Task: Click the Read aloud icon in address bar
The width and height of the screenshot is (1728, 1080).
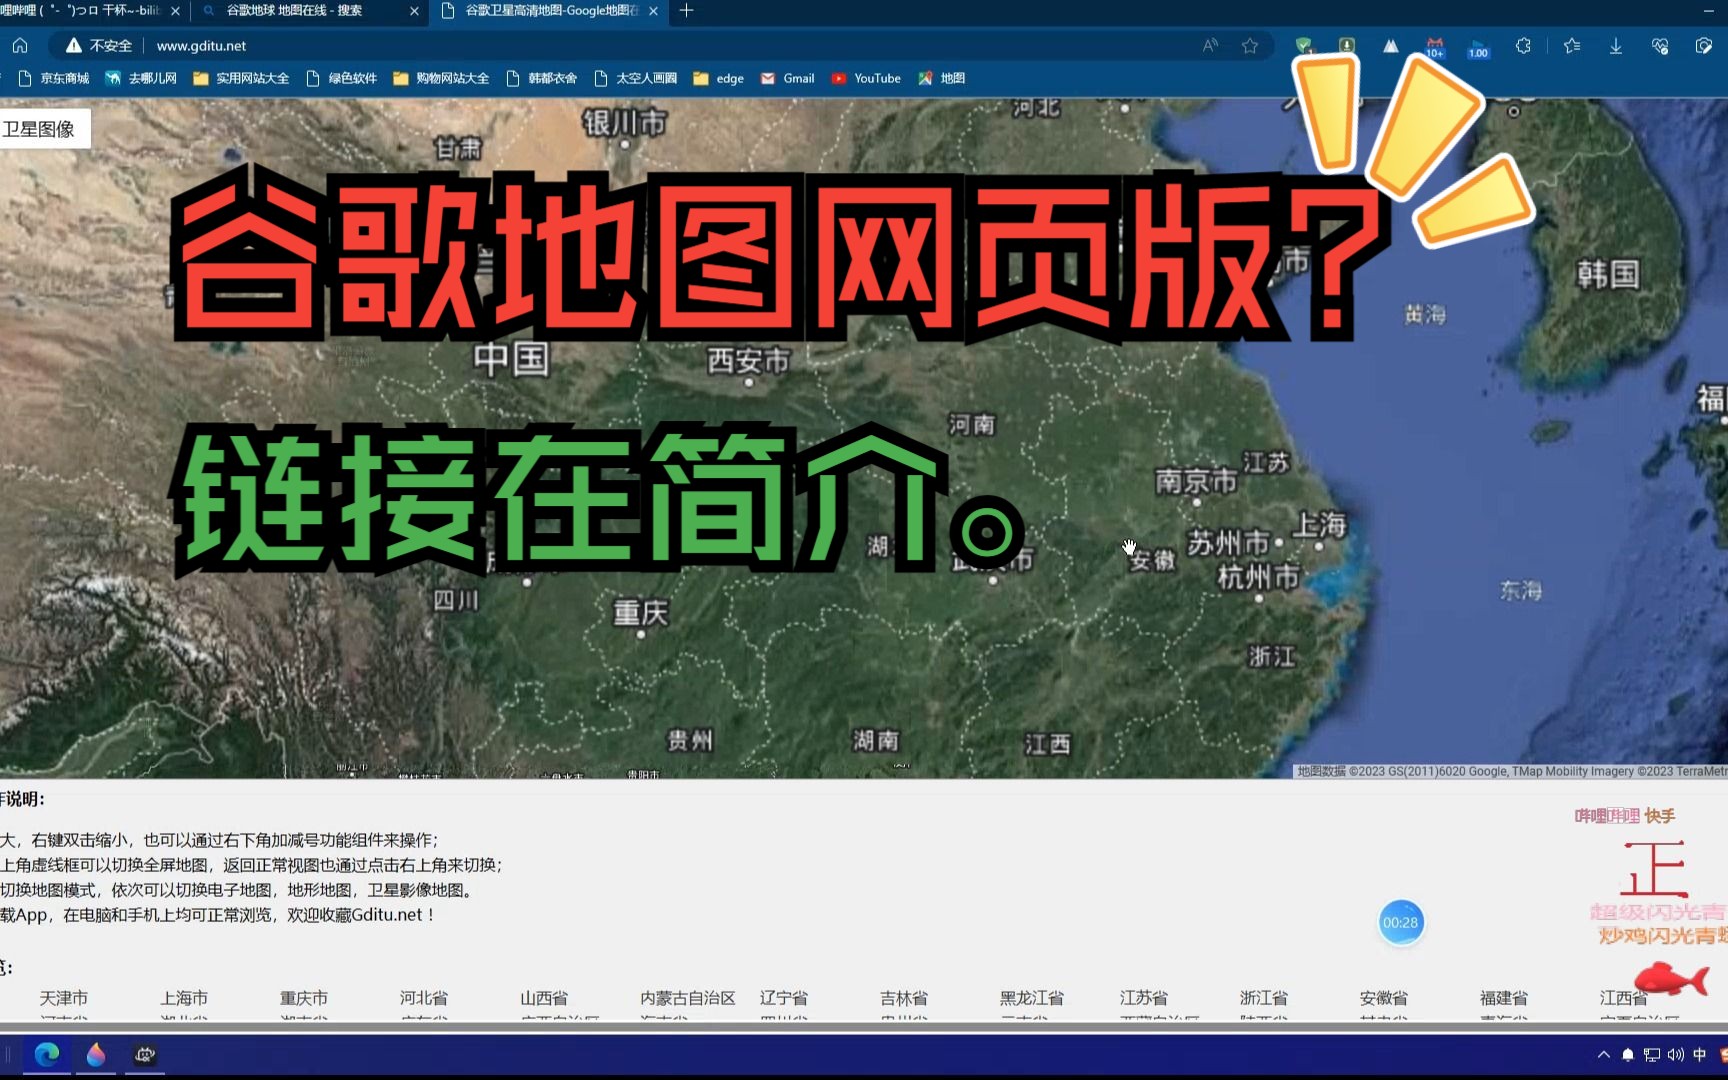Action: point(1210,46)
